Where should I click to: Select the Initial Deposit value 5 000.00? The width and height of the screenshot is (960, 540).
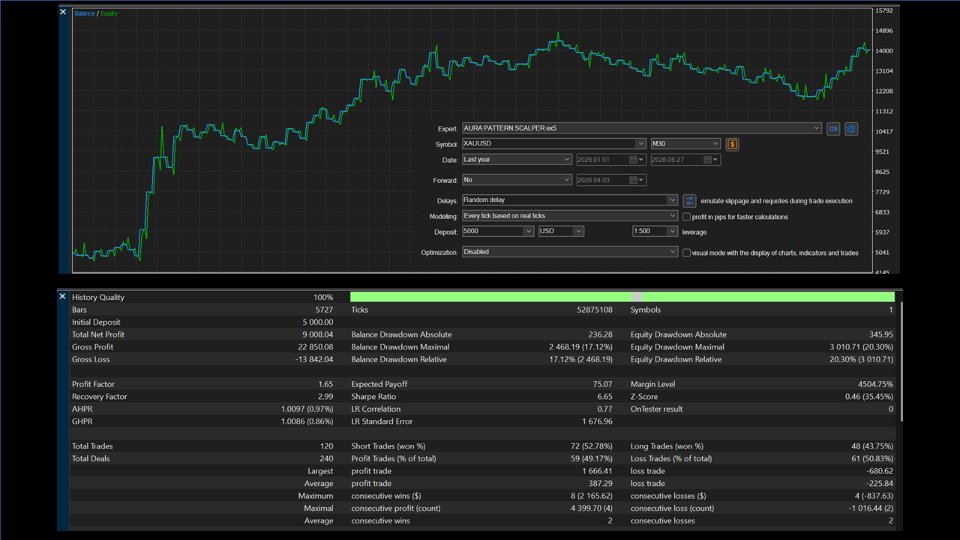318,322
